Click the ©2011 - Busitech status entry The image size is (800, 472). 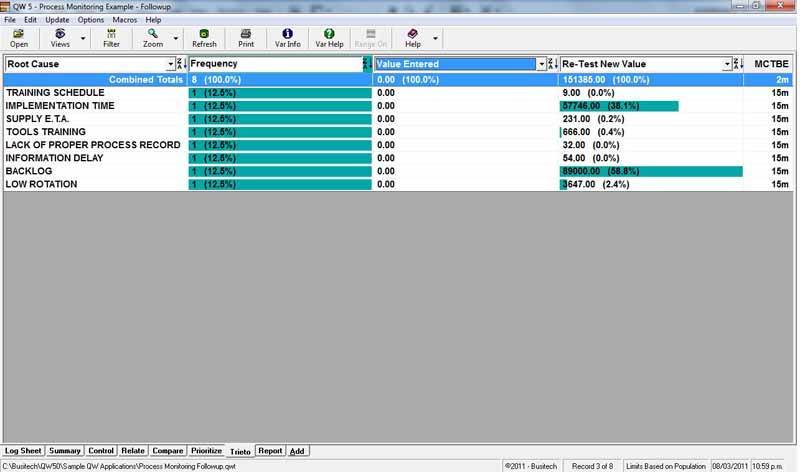530,466
